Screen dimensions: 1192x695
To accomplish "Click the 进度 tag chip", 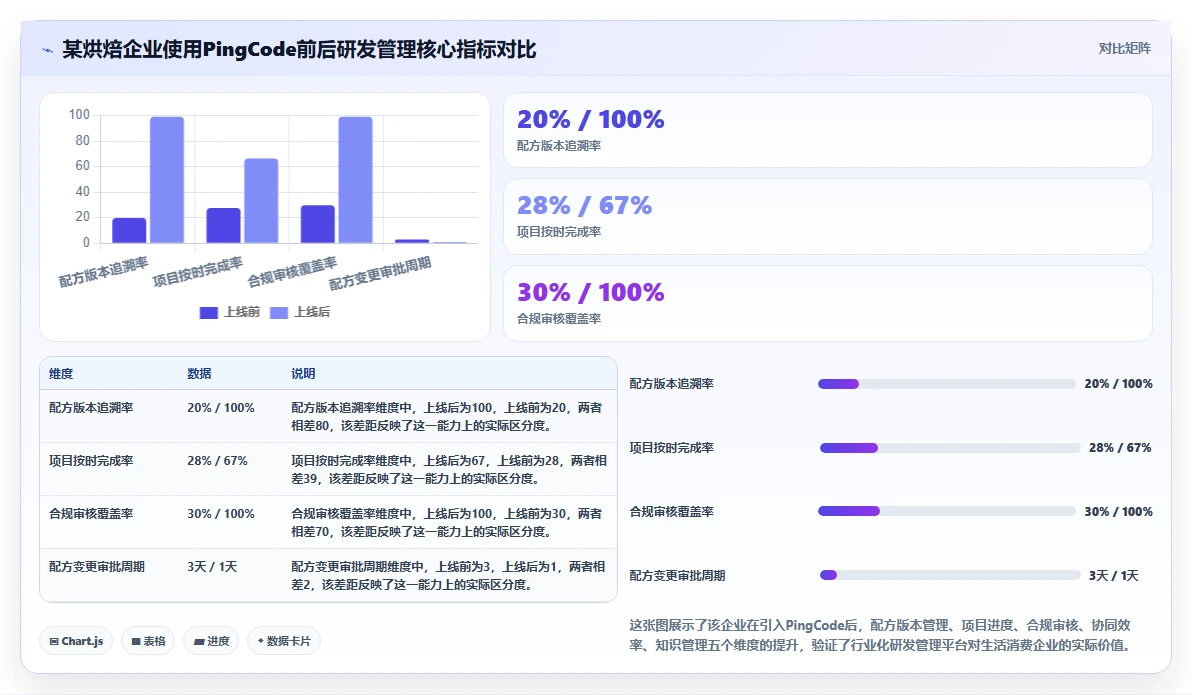I will 211,641.
